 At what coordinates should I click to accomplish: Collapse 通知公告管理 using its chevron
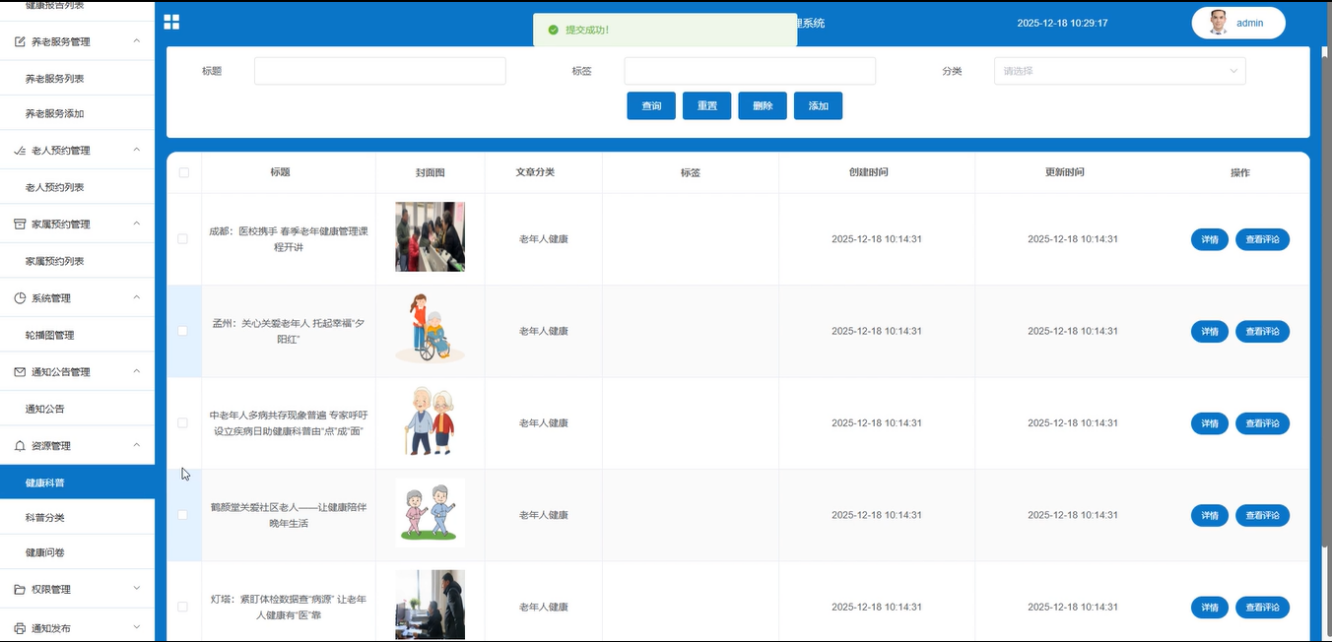click(137, 372)
